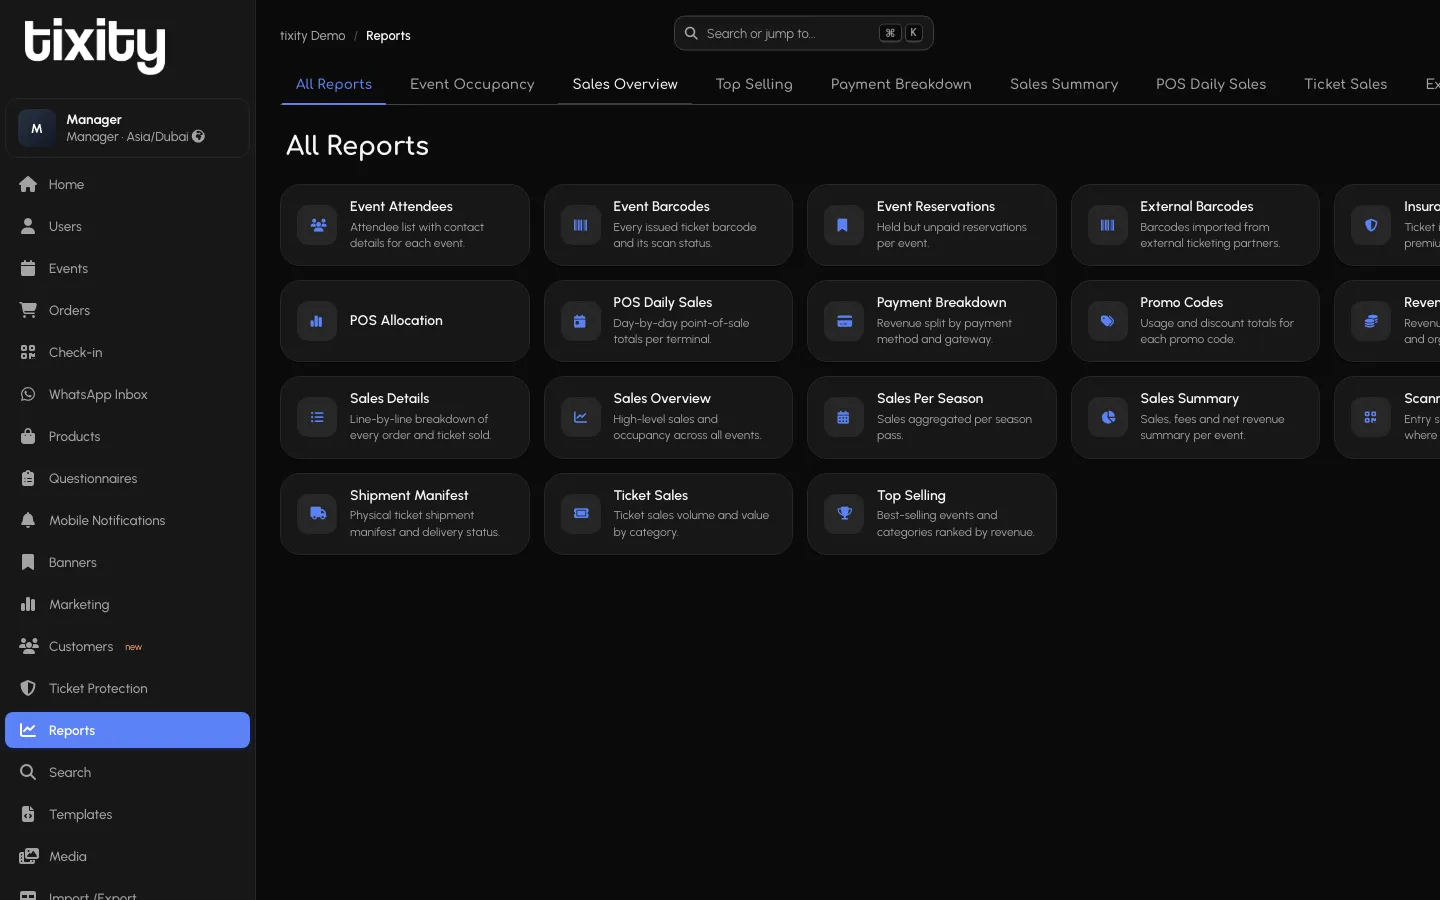Click the tixity Demo breadcrumb link

[312, 36]
